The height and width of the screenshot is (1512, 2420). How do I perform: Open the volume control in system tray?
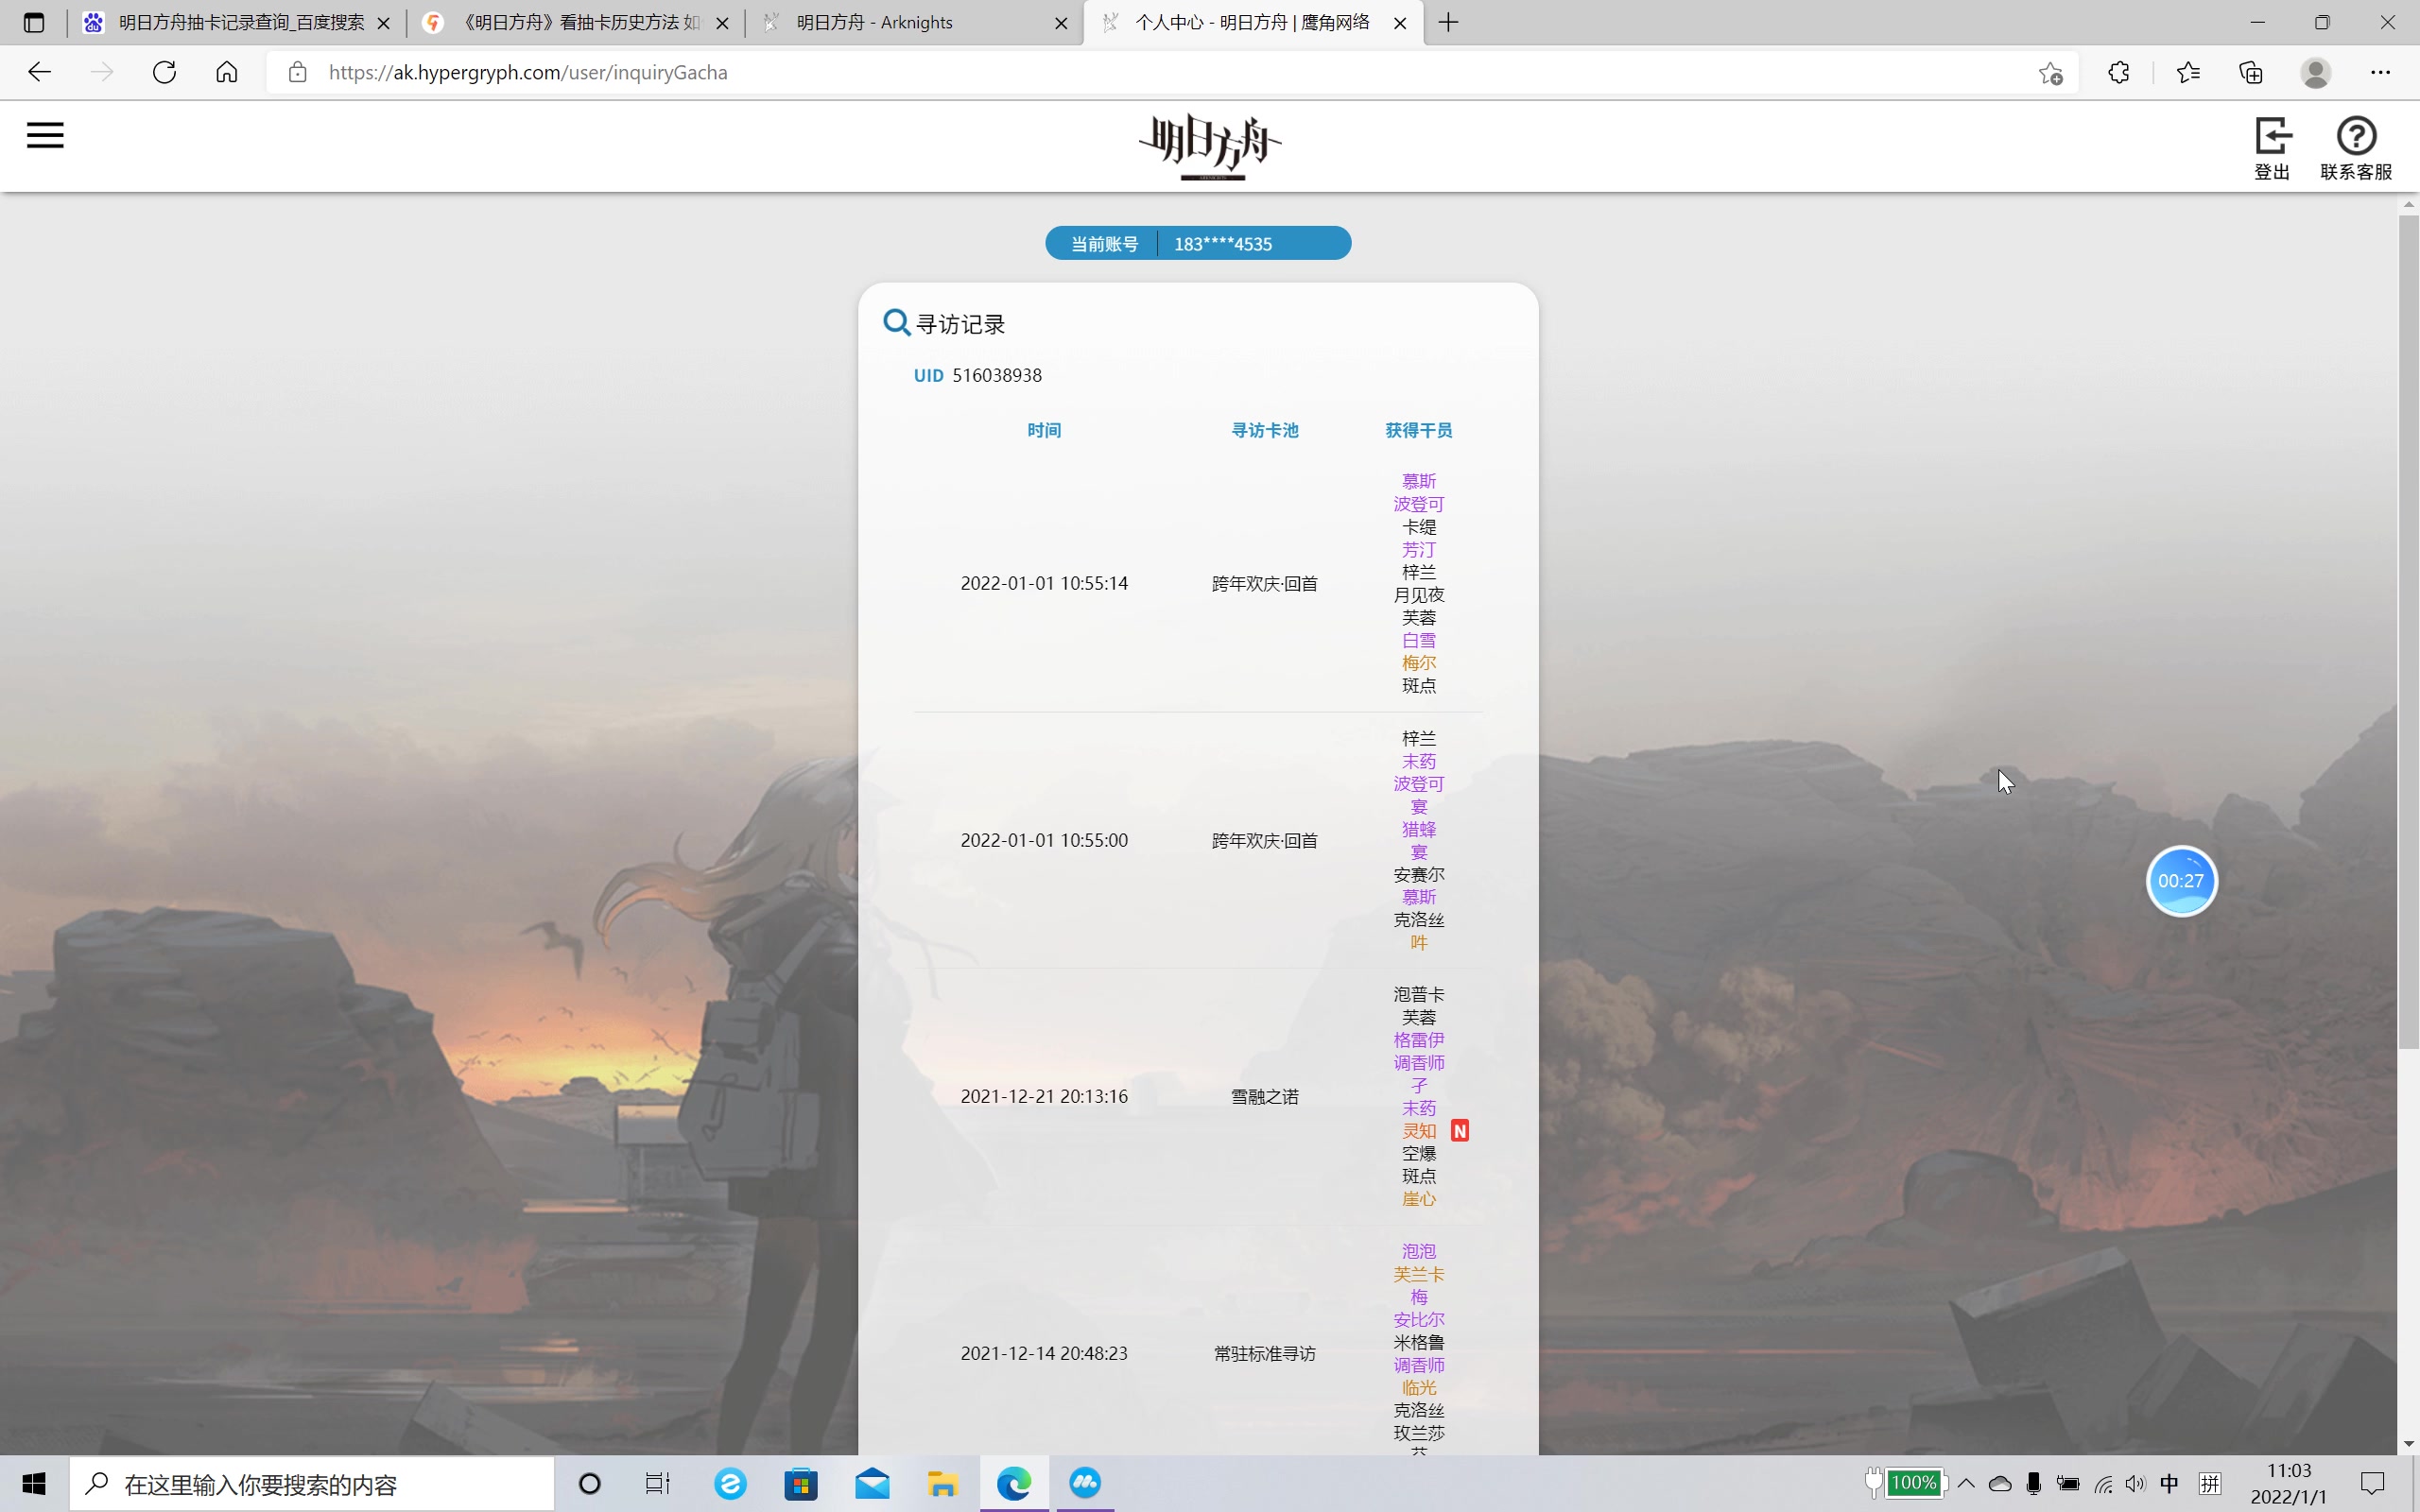[x=2135, y=1483]
